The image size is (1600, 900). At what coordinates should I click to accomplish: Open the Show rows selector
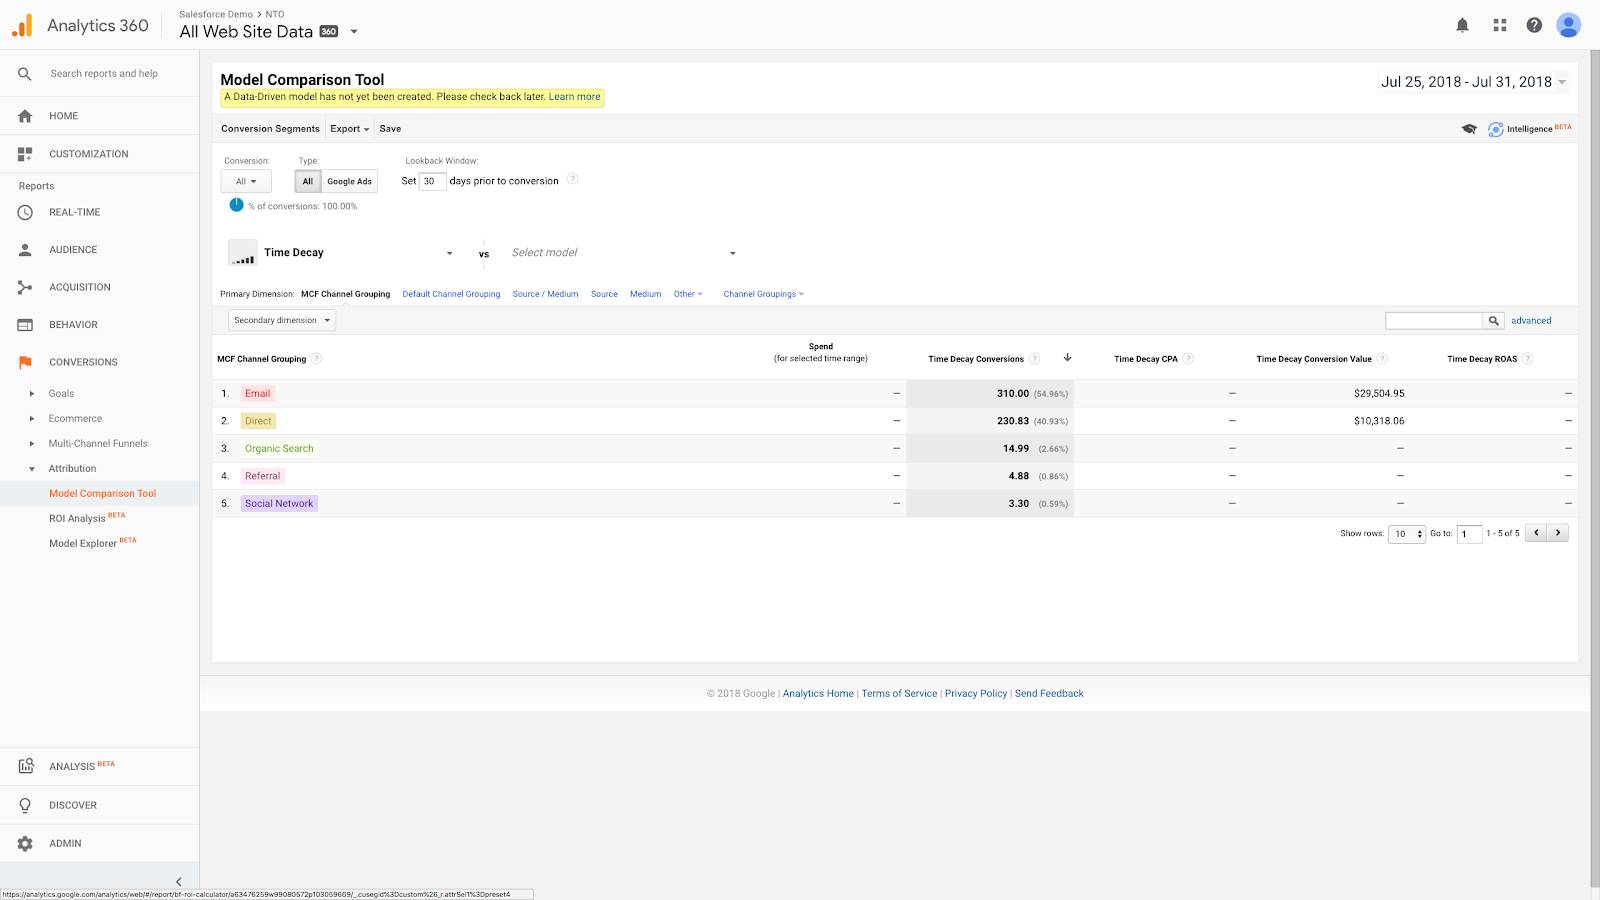1406,534
